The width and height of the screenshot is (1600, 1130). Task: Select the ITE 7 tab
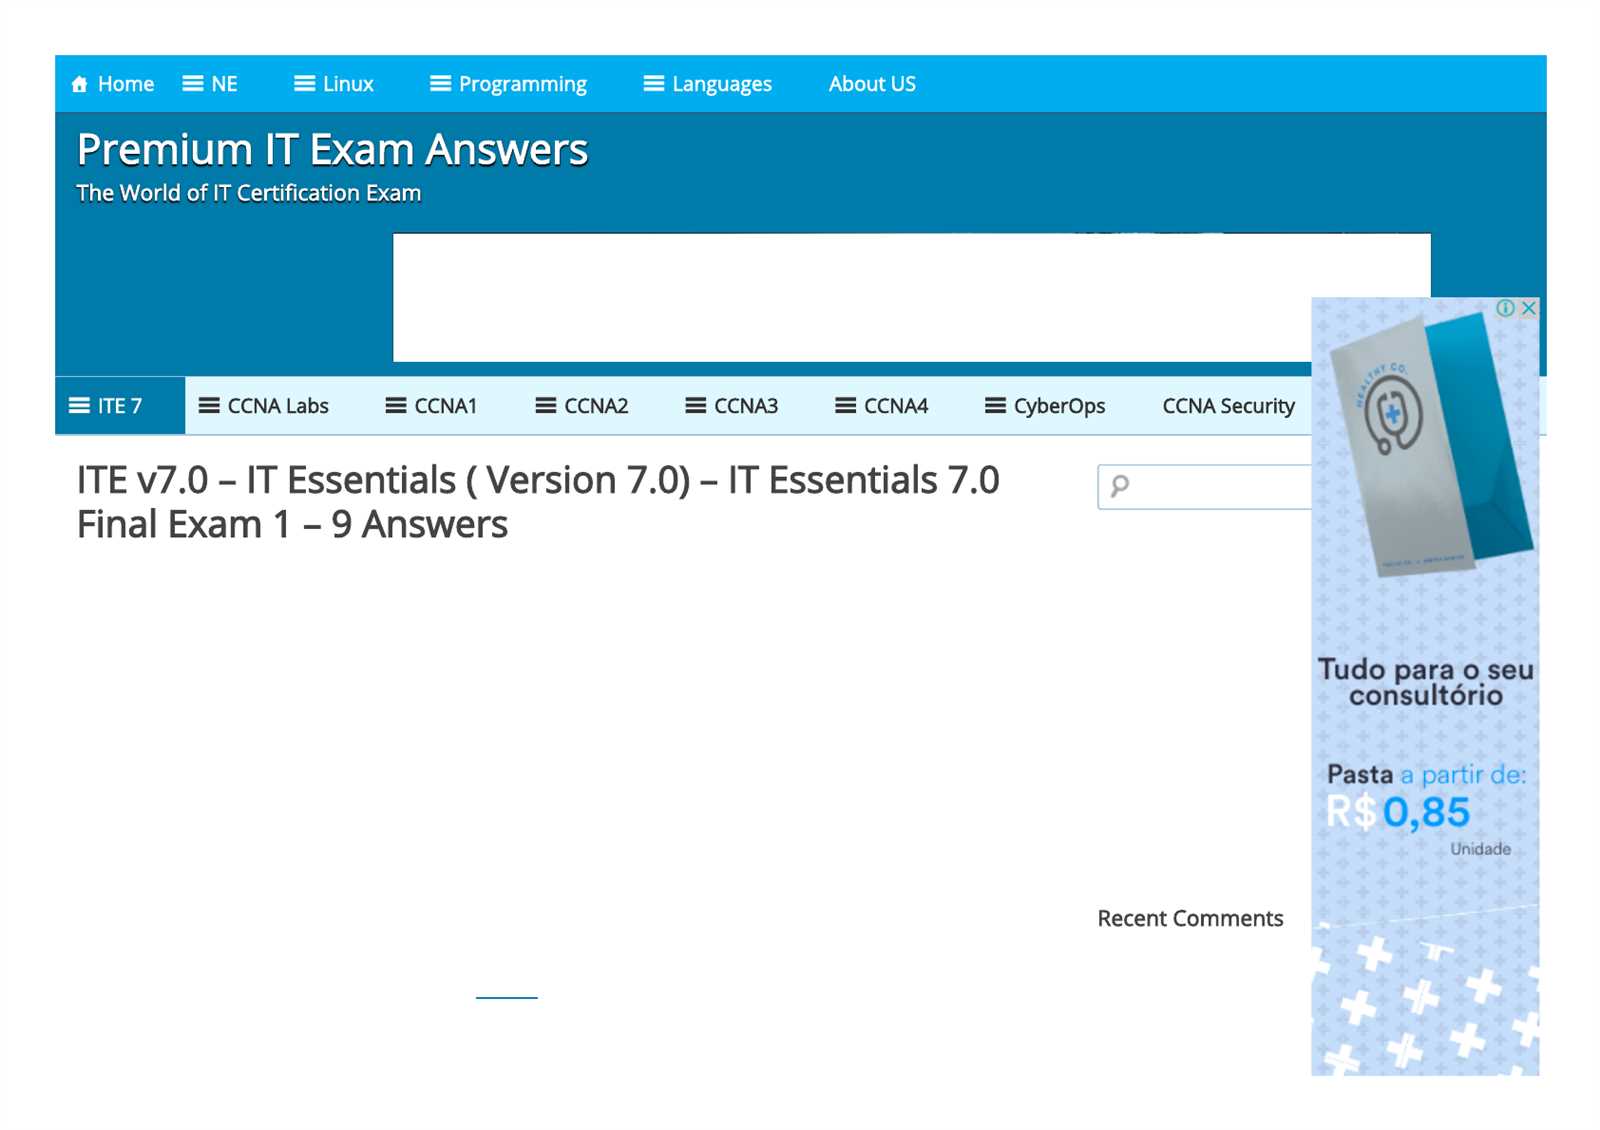120,406
